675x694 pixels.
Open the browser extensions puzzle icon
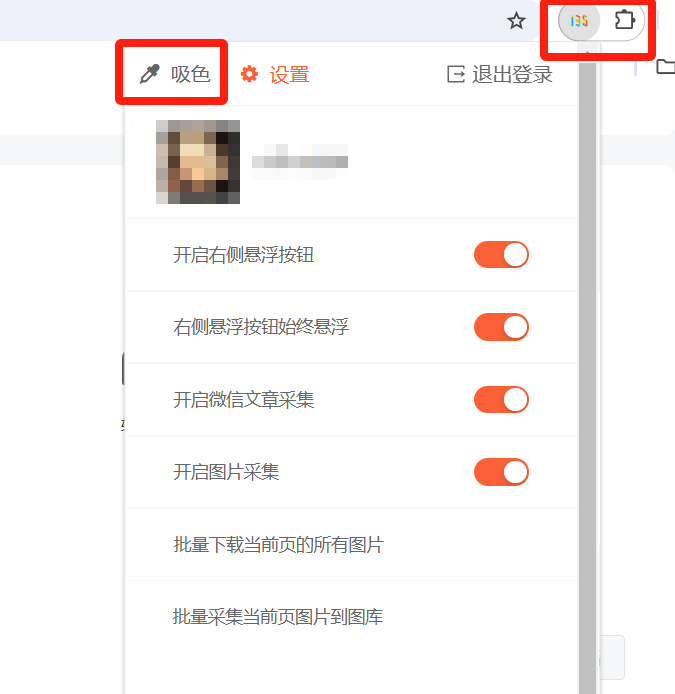pyautogui.click(x=625, y=20)
